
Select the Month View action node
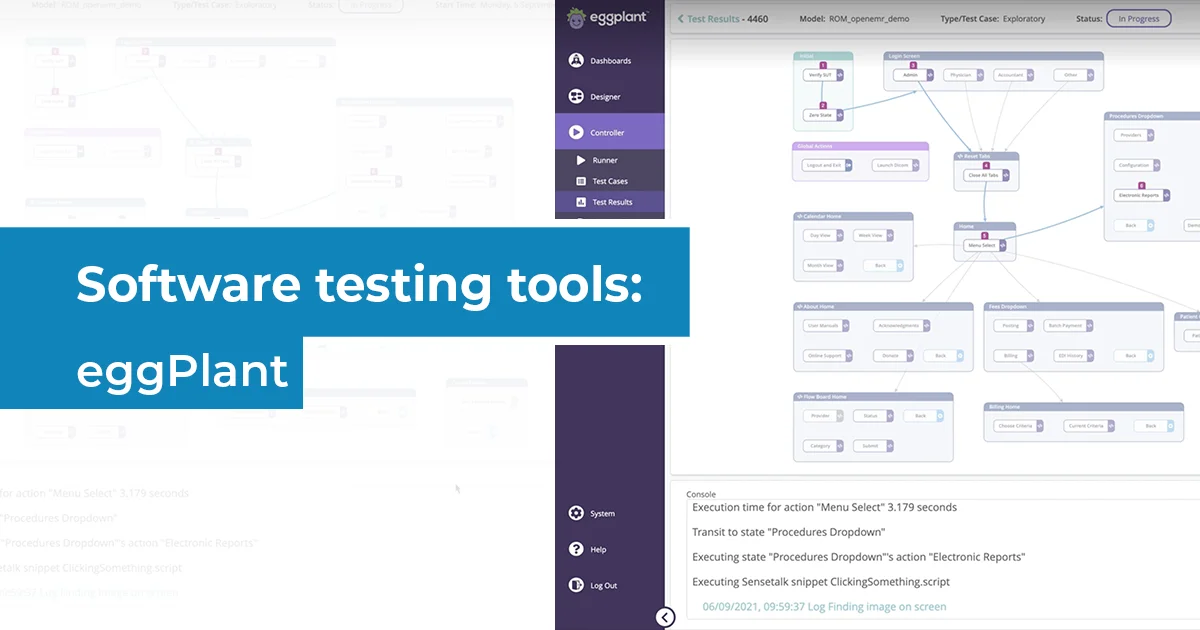(x=823, y=266)
